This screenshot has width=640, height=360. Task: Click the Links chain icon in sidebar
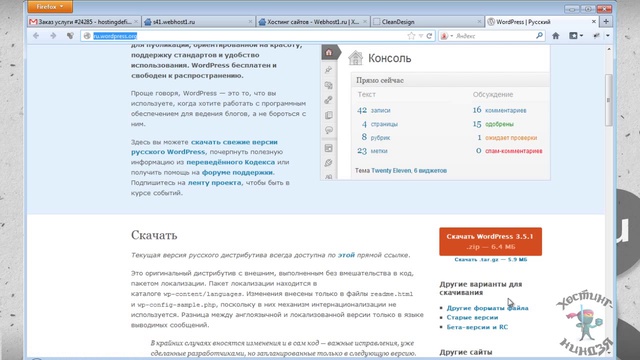coord(329,100)
